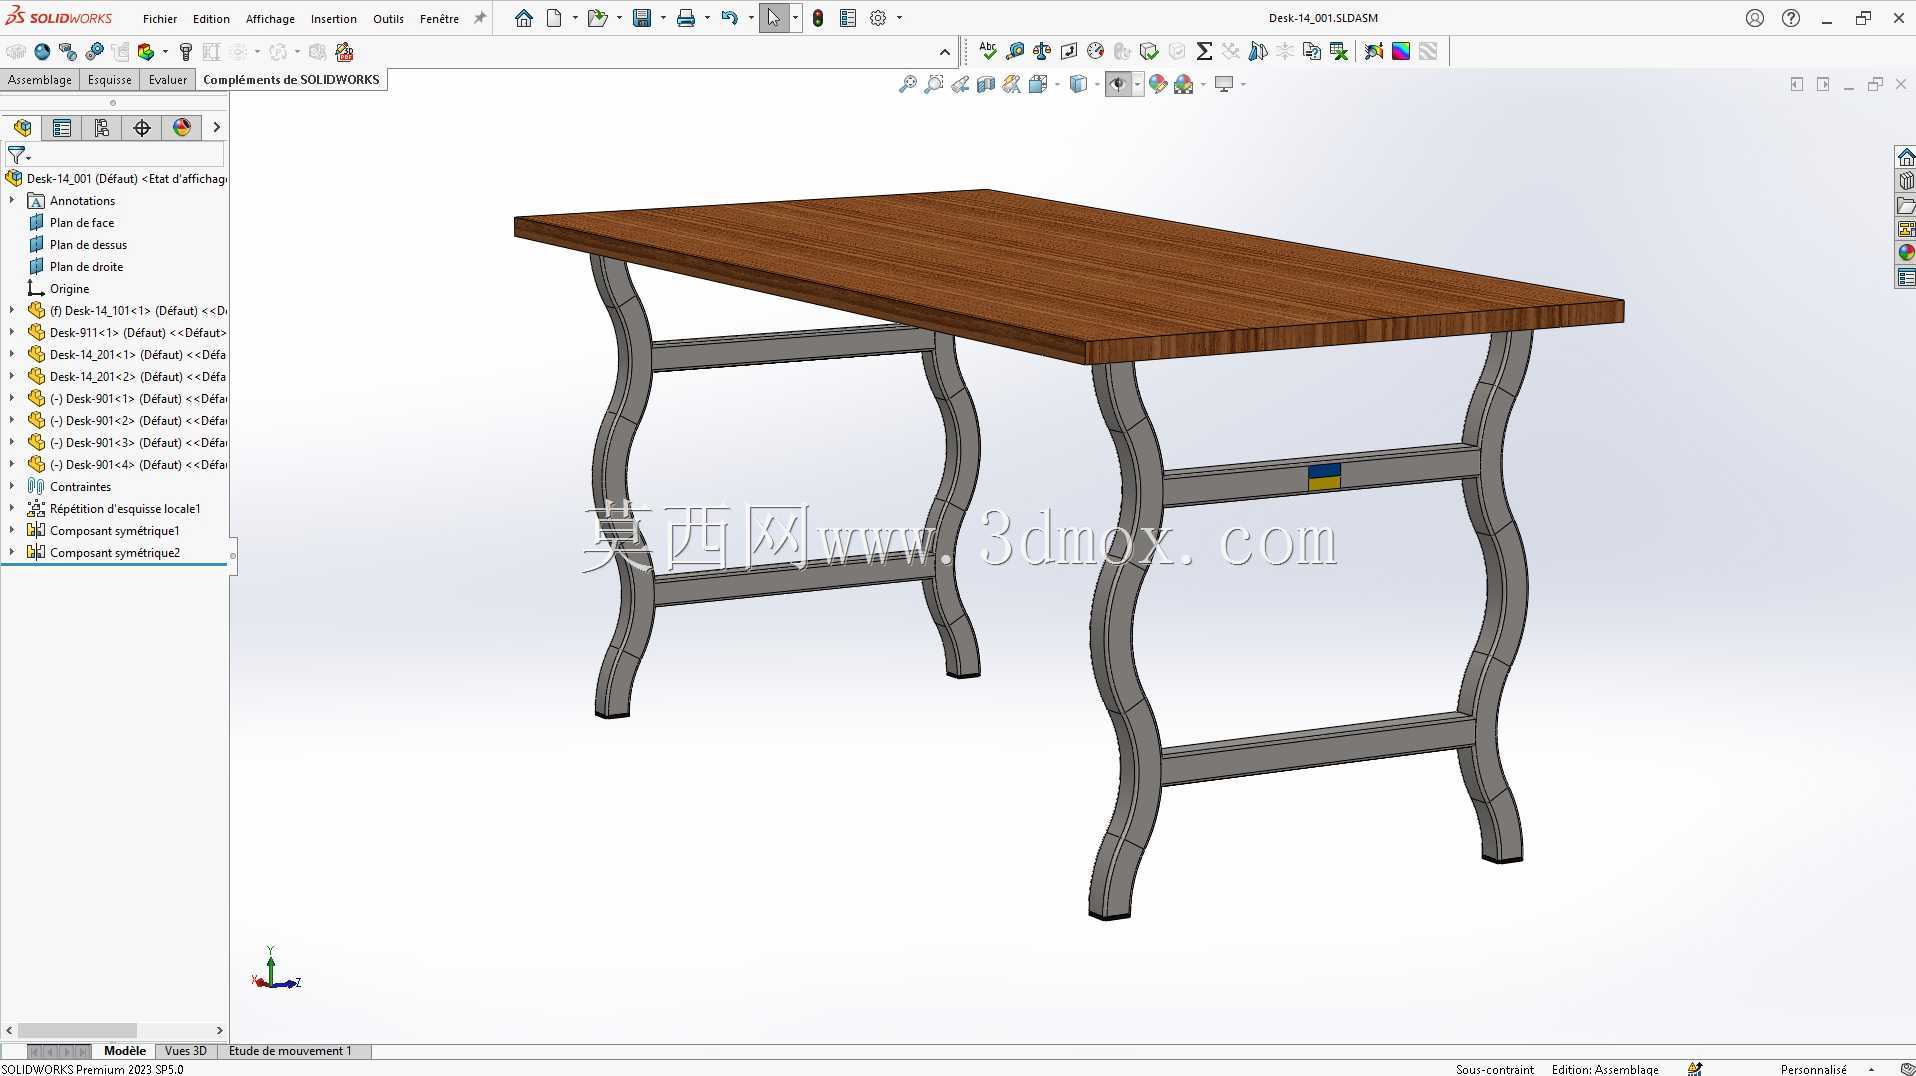This screenshot has width=1916, height=1076.
Task: Select the Section View tool
Action: click(x=986, y=84)
